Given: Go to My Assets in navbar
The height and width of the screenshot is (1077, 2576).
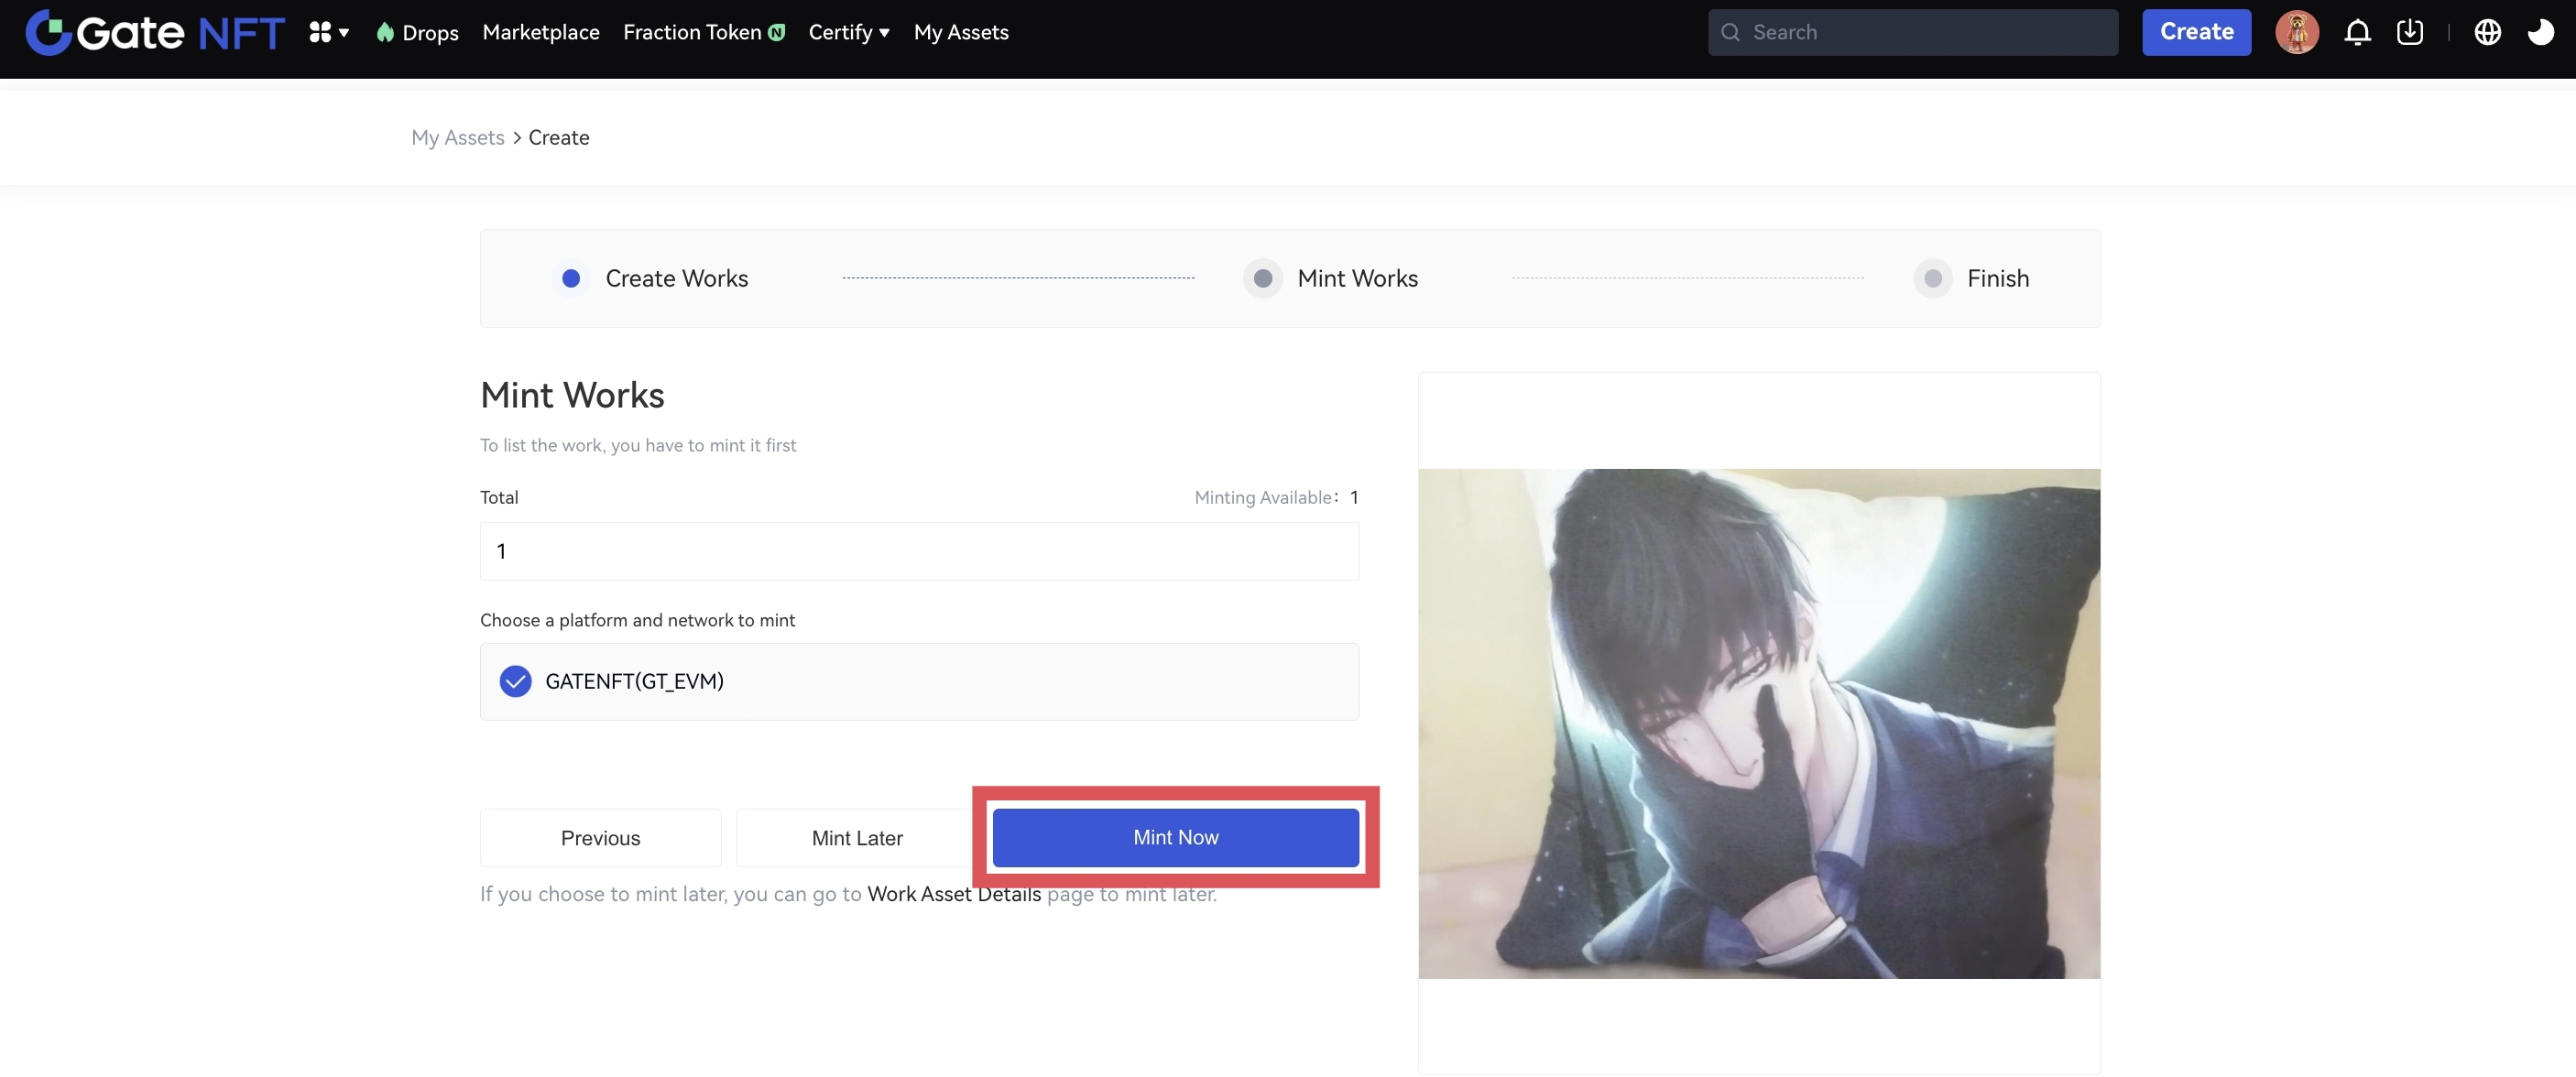Looking at the screenshot, I should coord(961,32).
